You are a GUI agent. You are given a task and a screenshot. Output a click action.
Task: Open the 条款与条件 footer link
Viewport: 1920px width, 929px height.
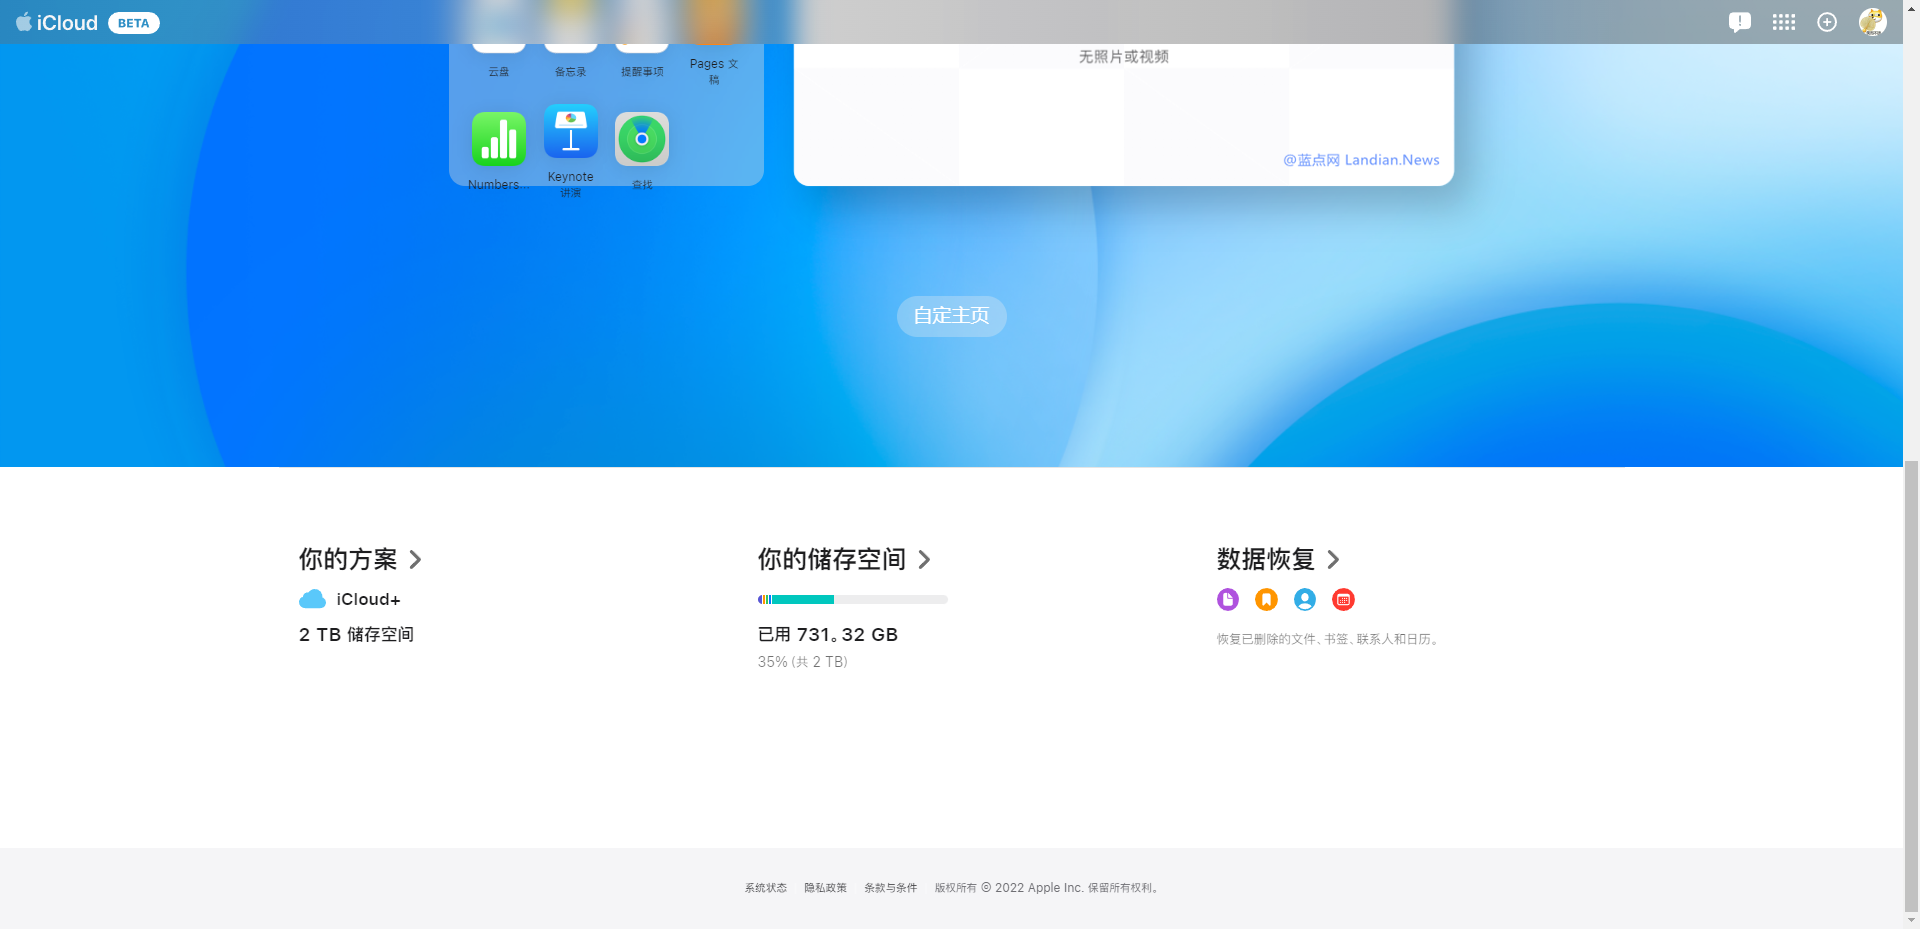[x=890, y=888]
